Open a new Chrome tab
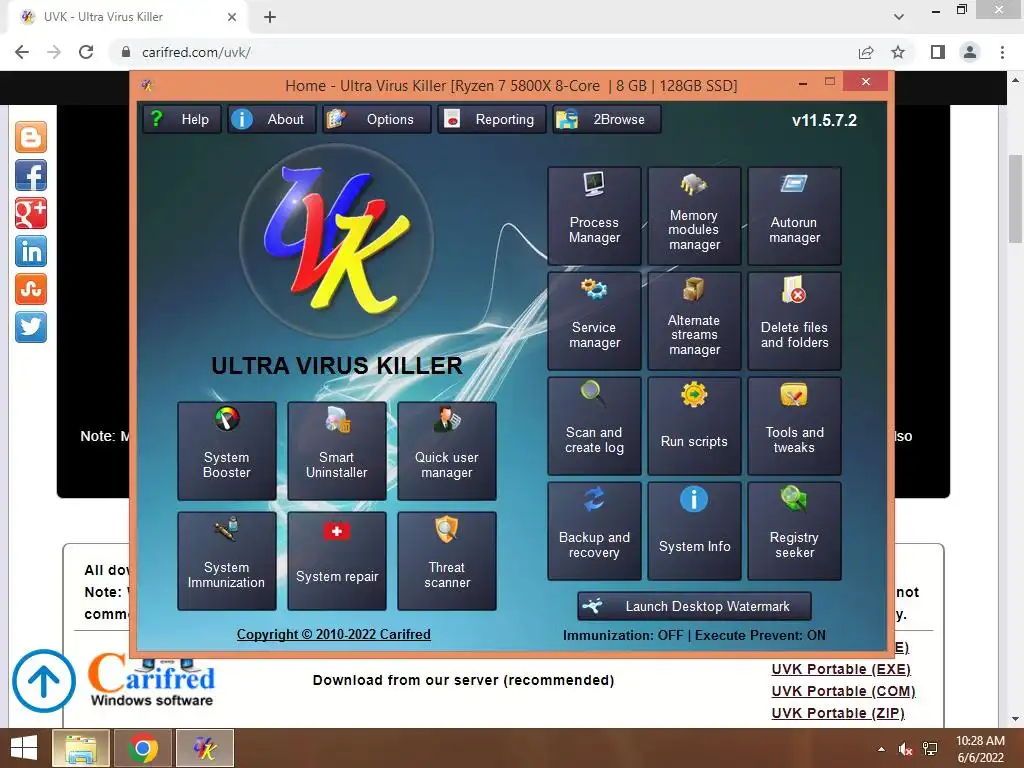This screenshot has width=1024, height=768. click(270, 17)
